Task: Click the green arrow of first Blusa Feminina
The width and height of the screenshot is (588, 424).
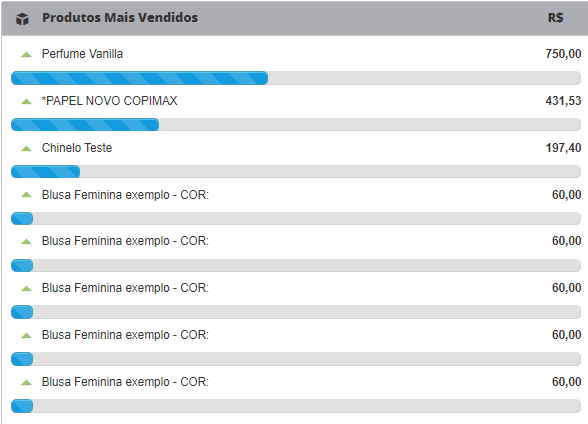Action: pos(26,195)
